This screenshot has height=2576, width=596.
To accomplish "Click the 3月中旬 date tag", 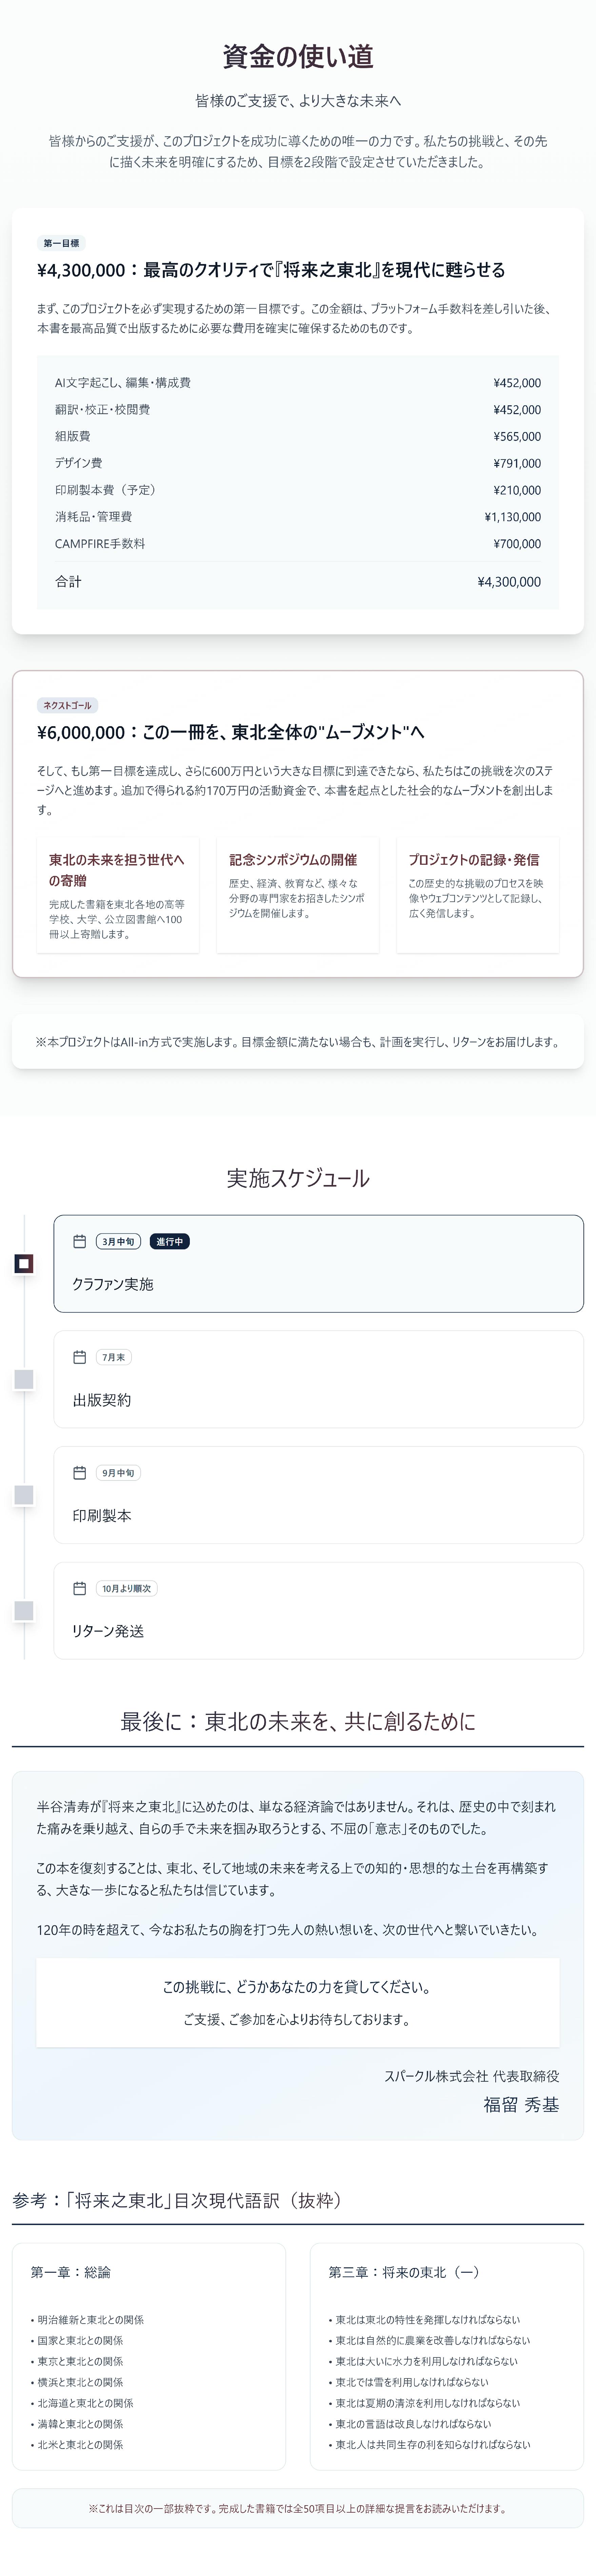I will click(x=118, y=1241).
